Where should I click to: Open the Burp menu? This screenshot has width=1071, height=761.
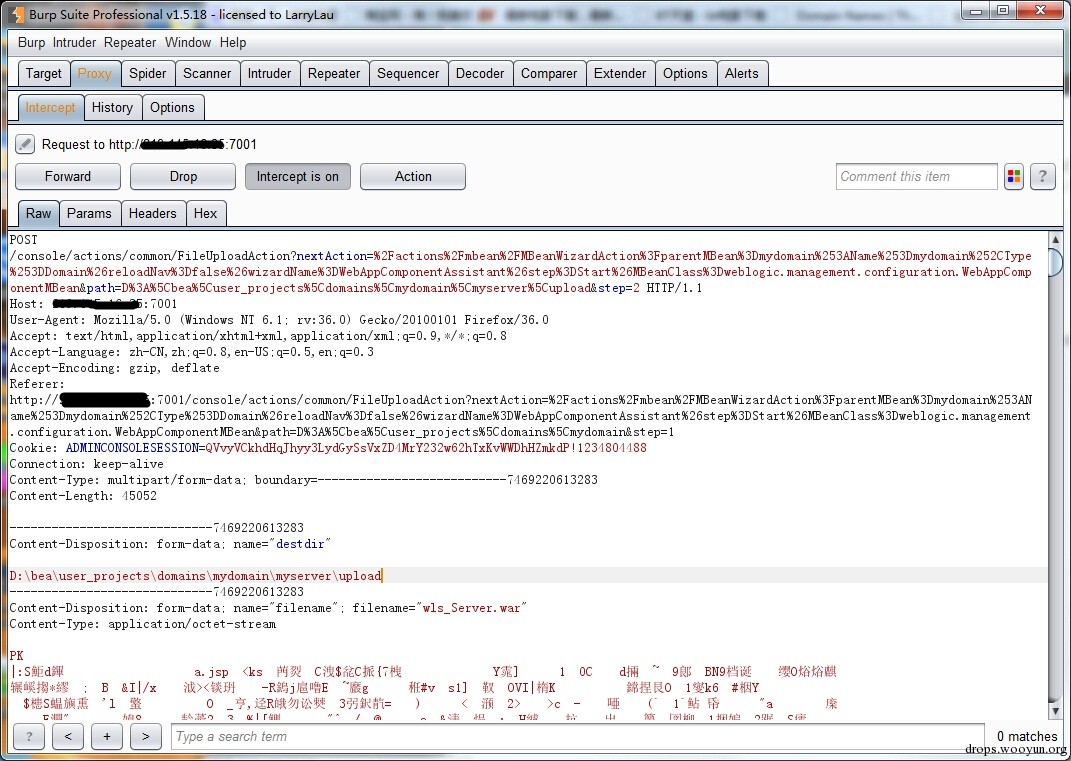pyautogui.click(x=31, y=42)
